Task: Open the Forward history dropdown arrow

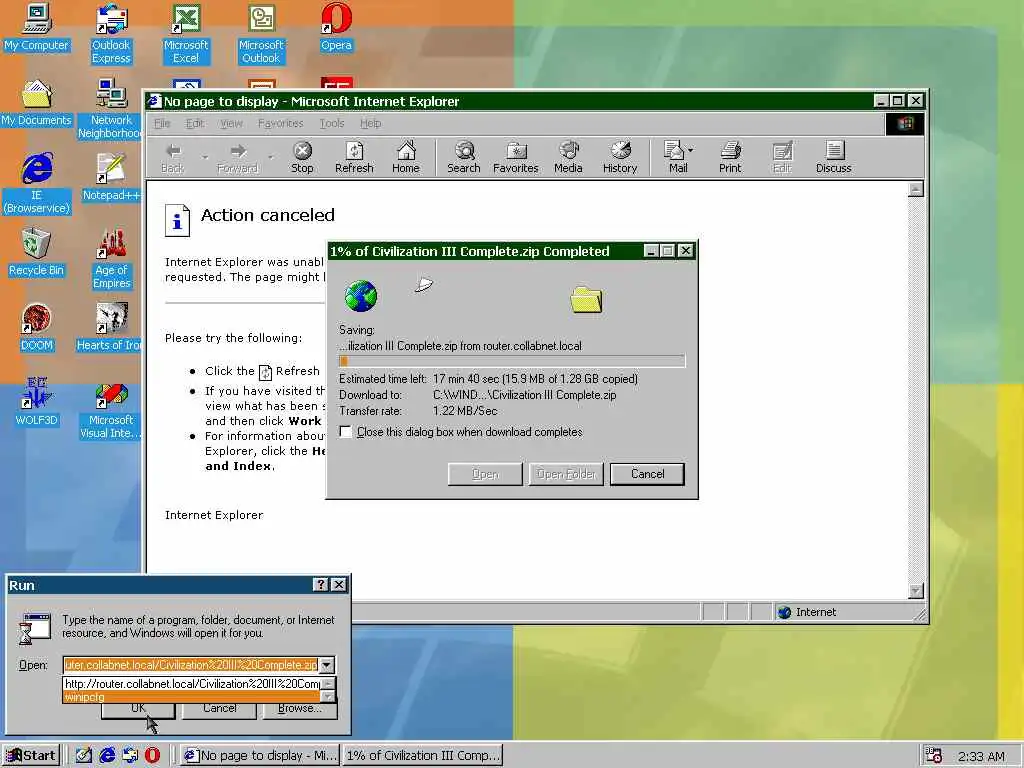Action: tap(270, 157)
